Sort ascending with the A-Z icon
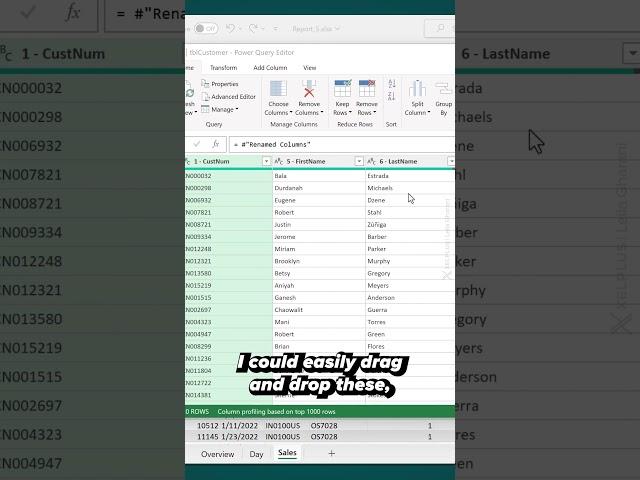640x480 pixels. pos(390,85)
